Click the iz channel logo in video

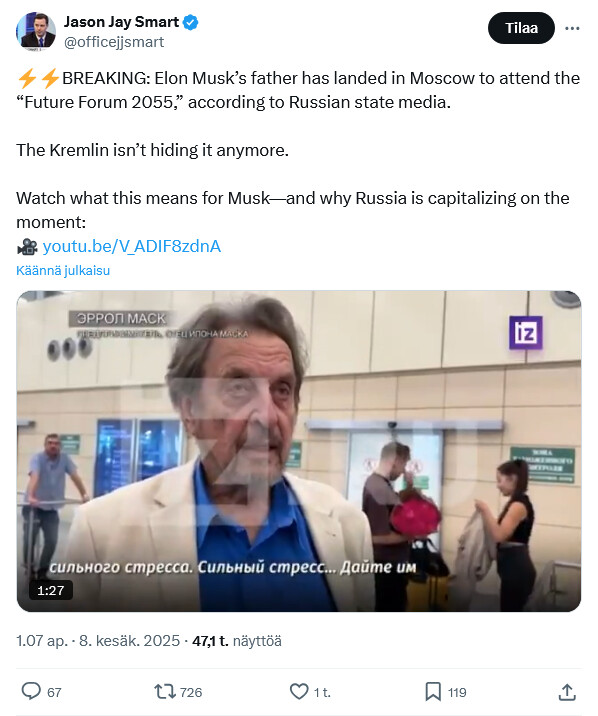click(525, 332)
